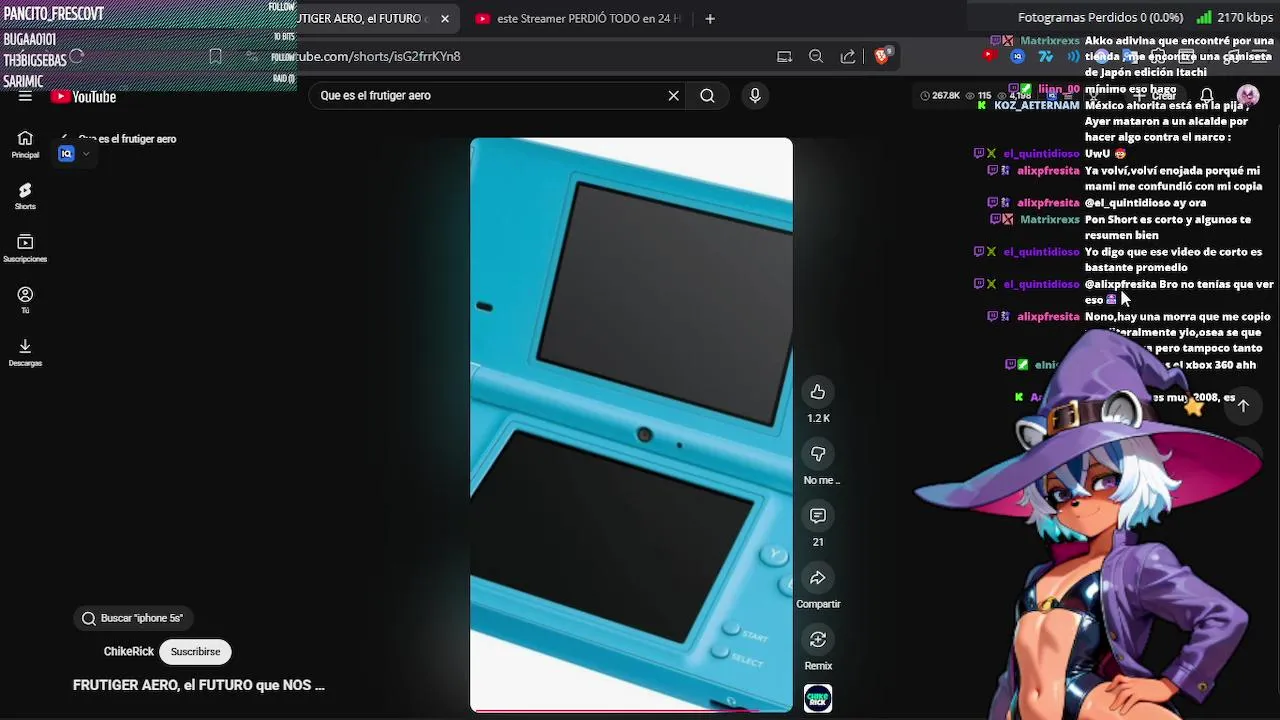
Task: Open the YouTube hamburger guide menu
Action: coord(25,97)
